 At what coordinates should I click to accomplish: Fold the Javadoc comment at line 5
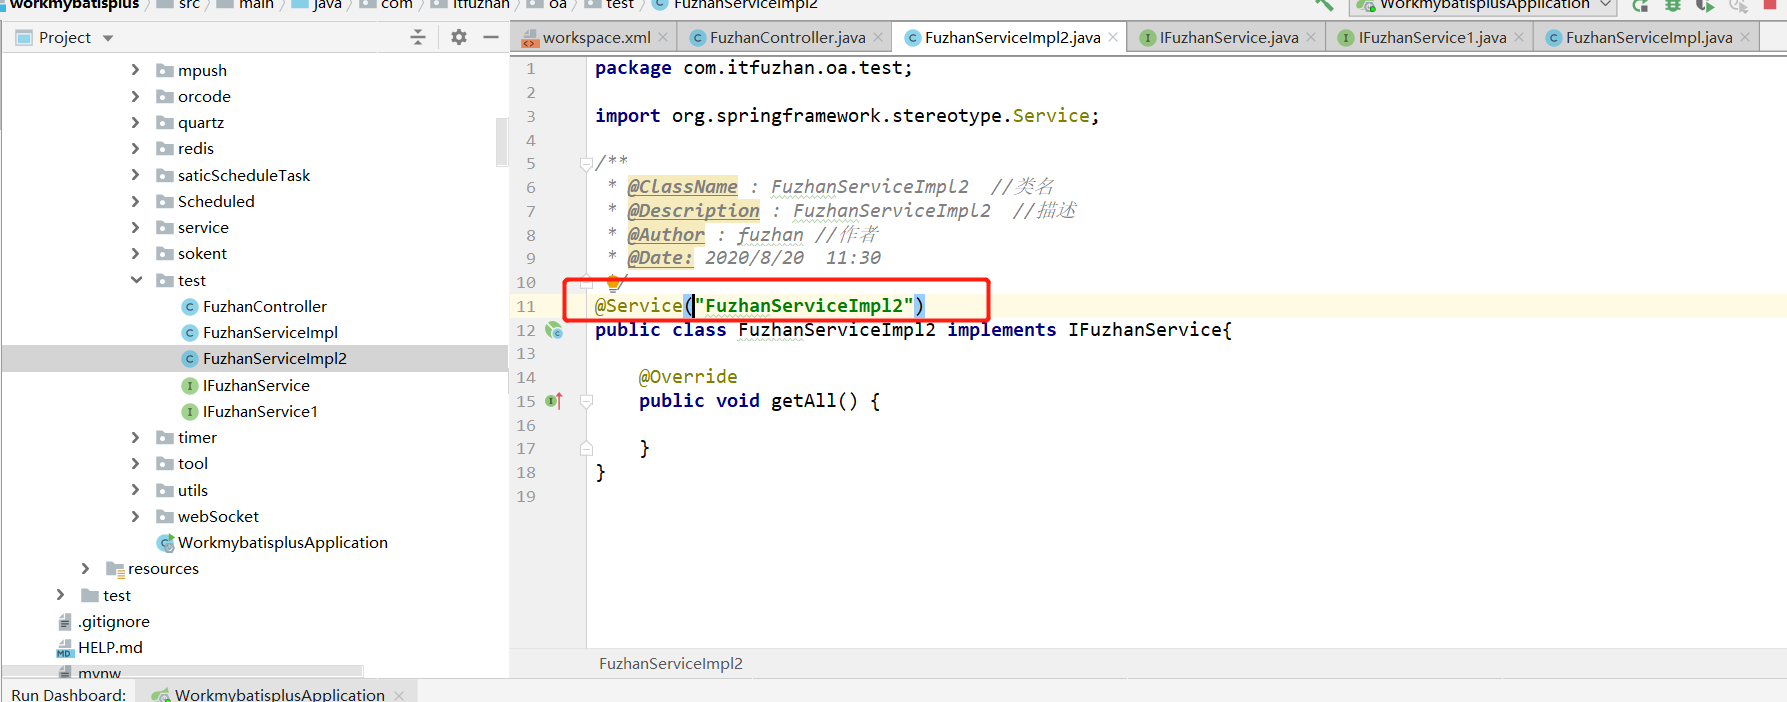coord(586,164)
